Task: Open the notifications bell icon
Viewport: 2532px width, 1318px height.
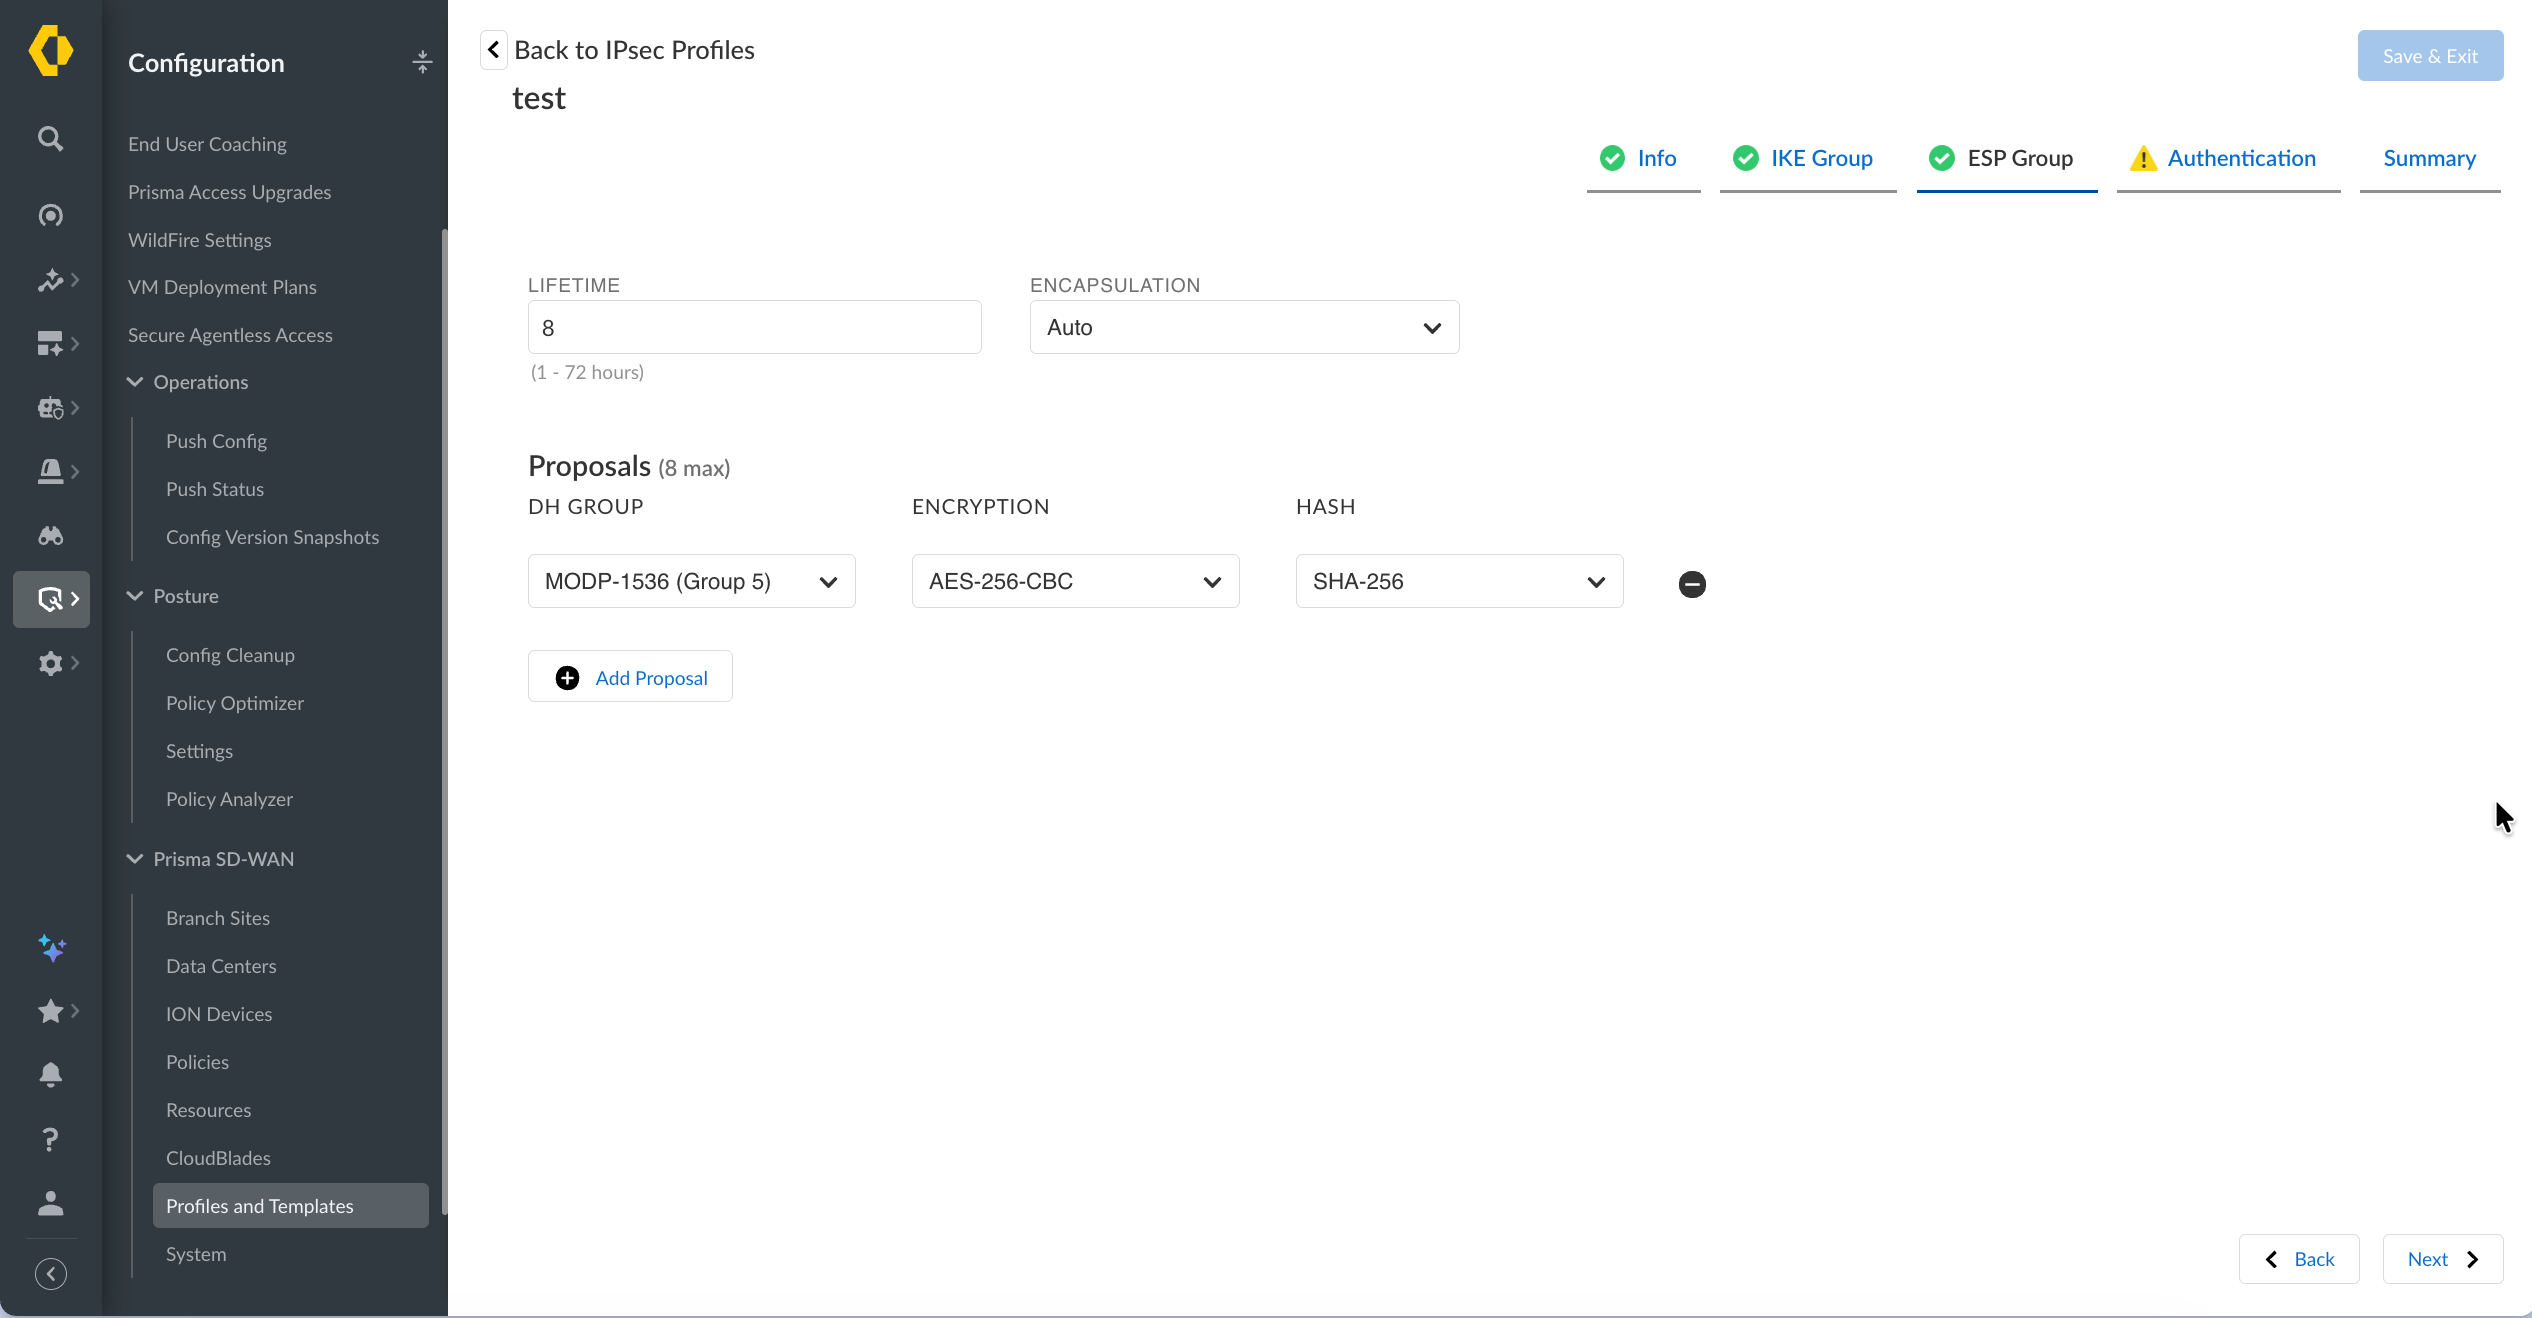Action: click(x=50, y=1075)
